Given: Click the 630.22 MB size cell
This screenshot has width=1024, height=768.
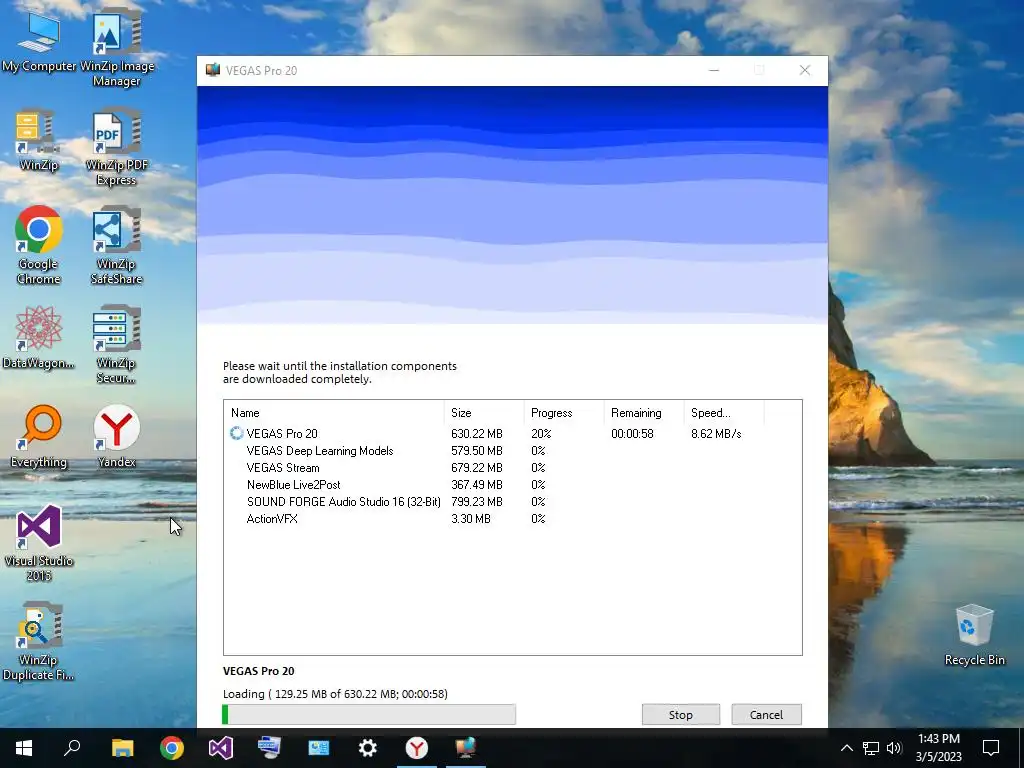Looking at the screenshot, I should click(x=477, y=434).
